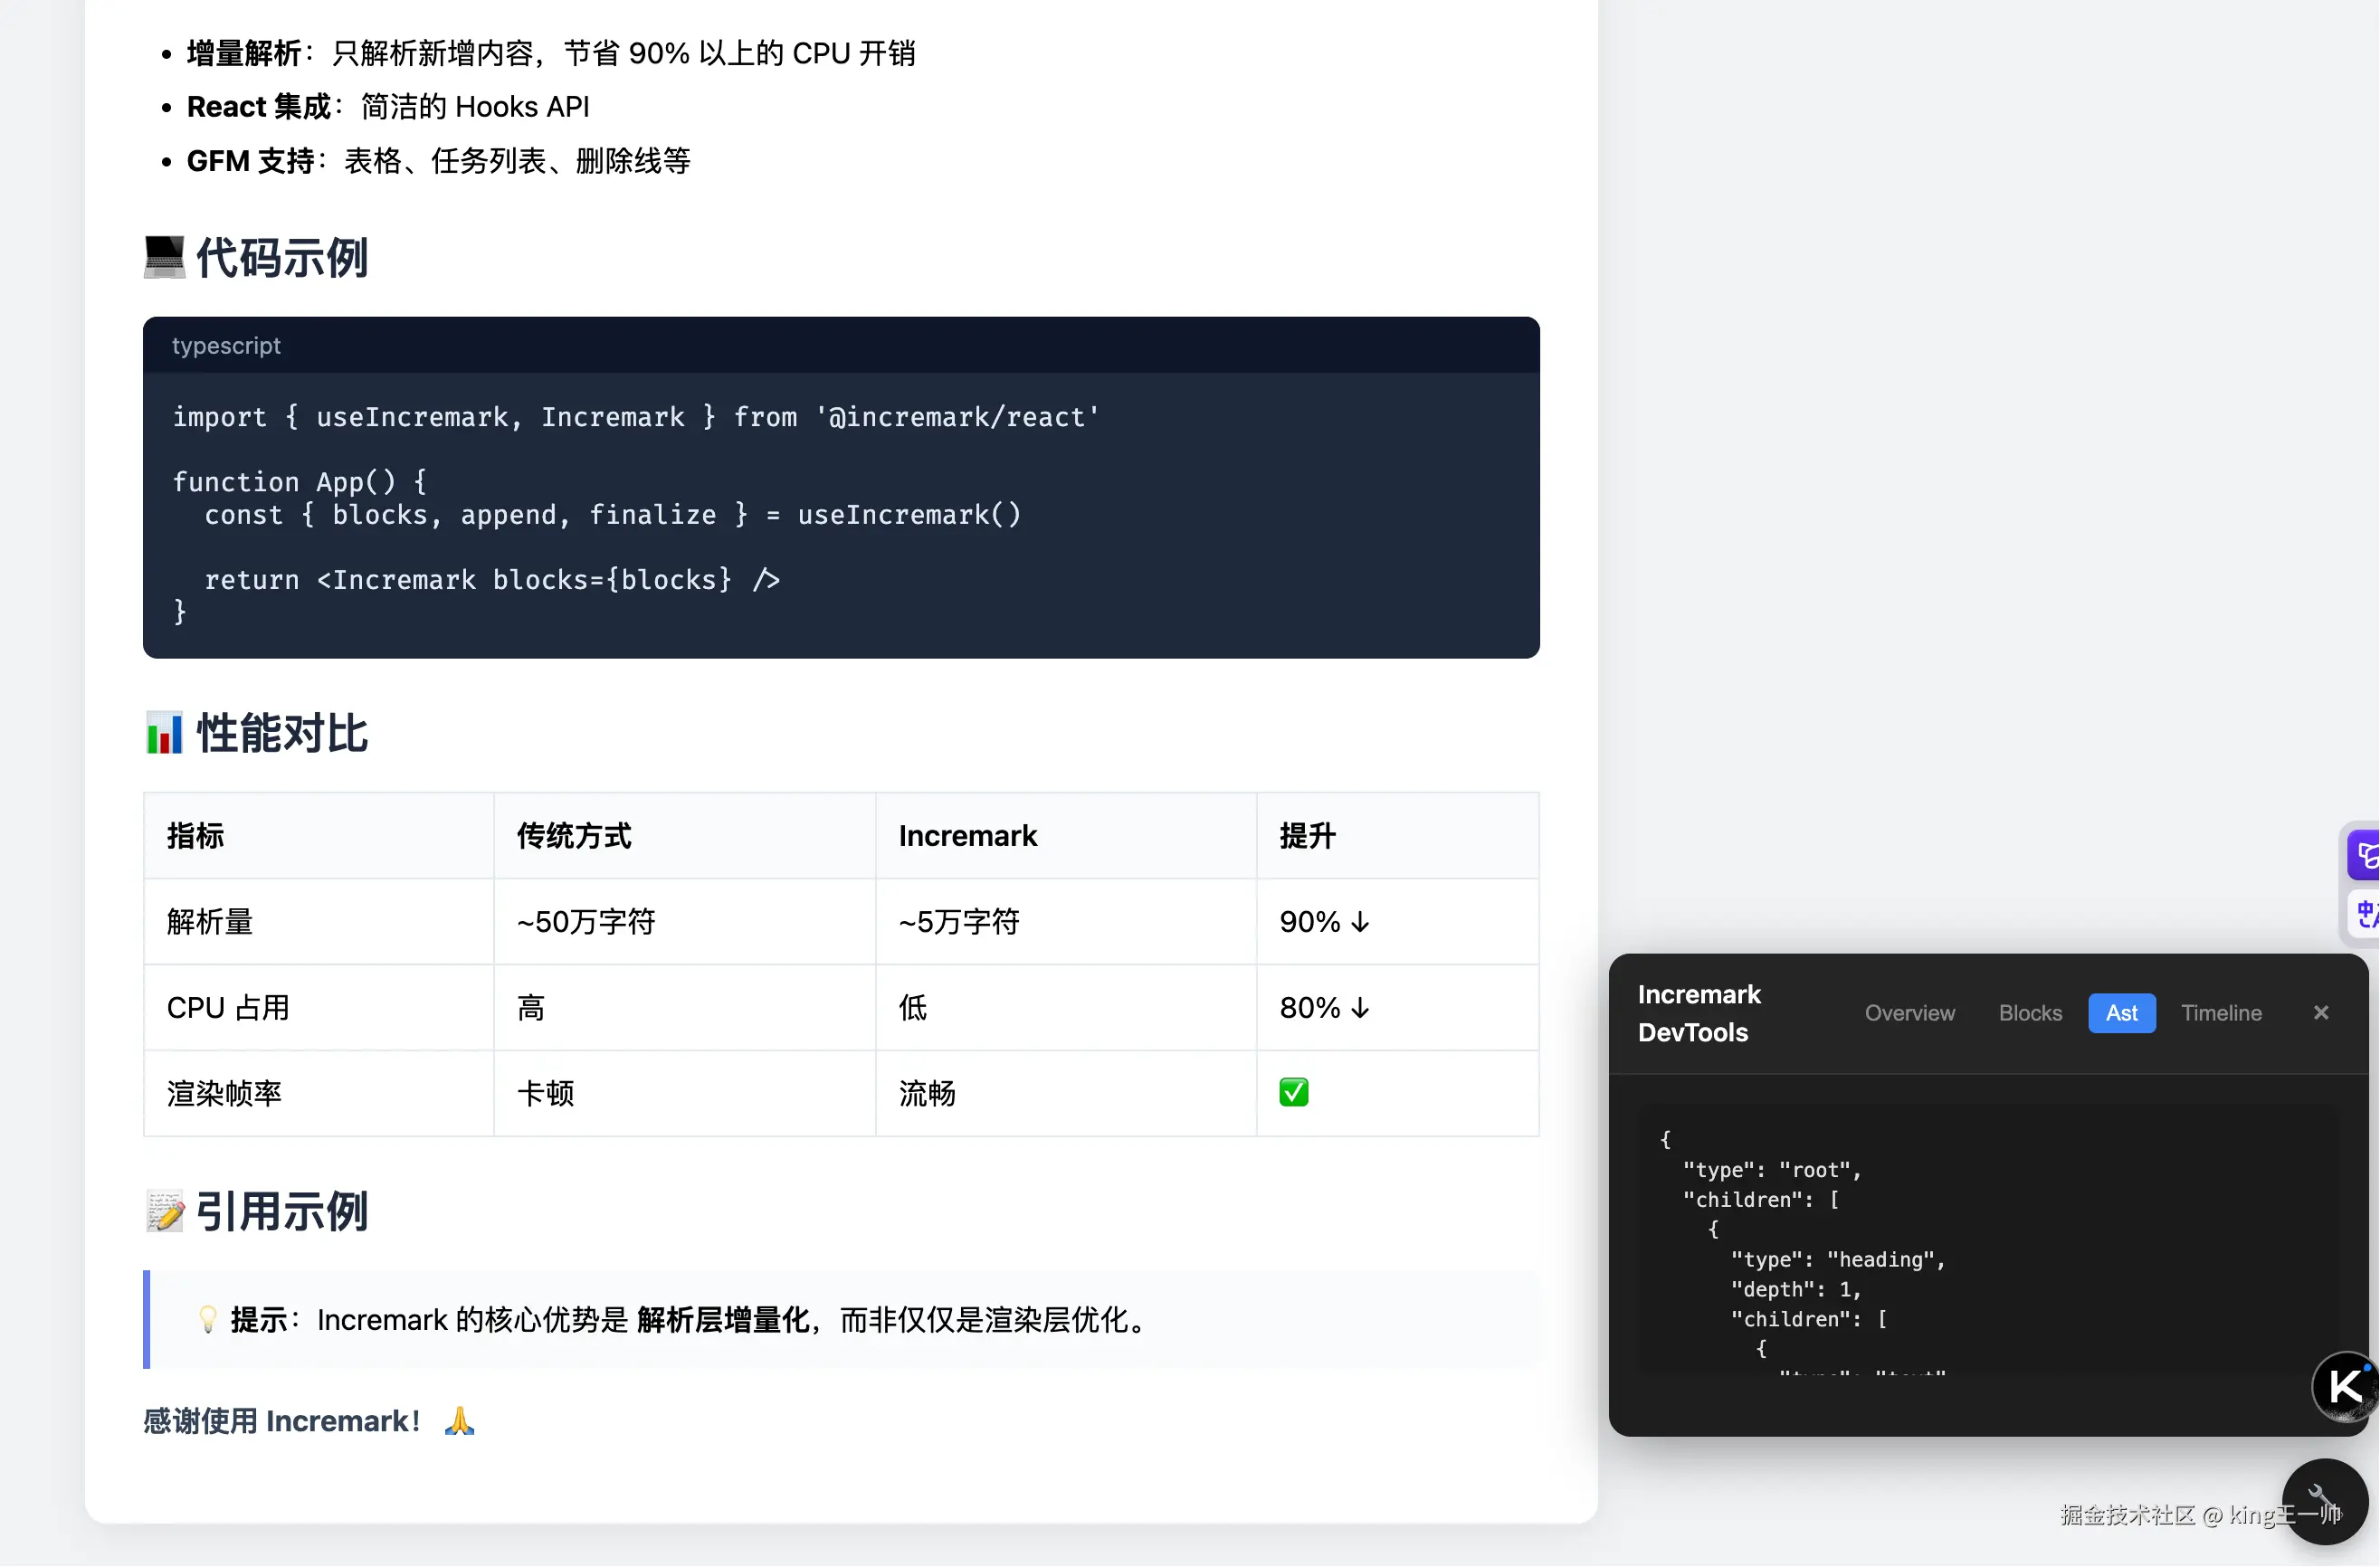
Task: Click the wrench DevTools floating button
Action: click(2324, 1502)
